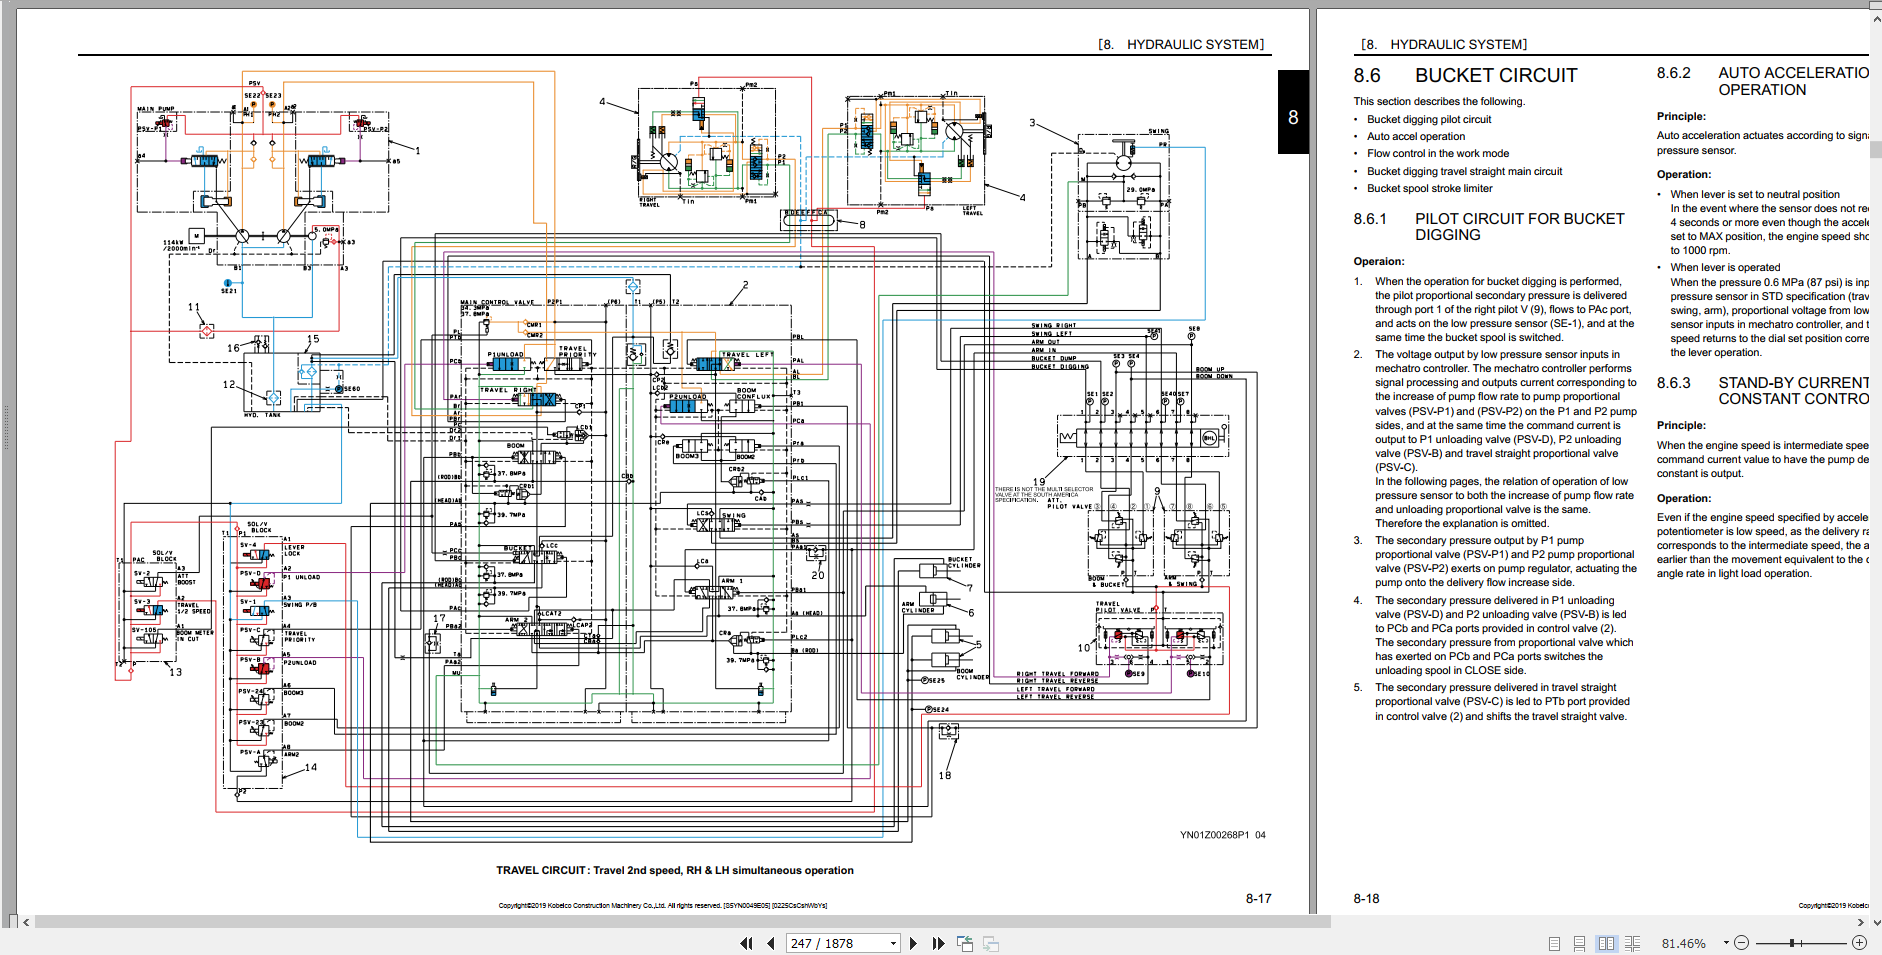Switch to single page view
The height and width of the screenshot is (955, 1882).
pyautogui.click(x=1554, y=943)
